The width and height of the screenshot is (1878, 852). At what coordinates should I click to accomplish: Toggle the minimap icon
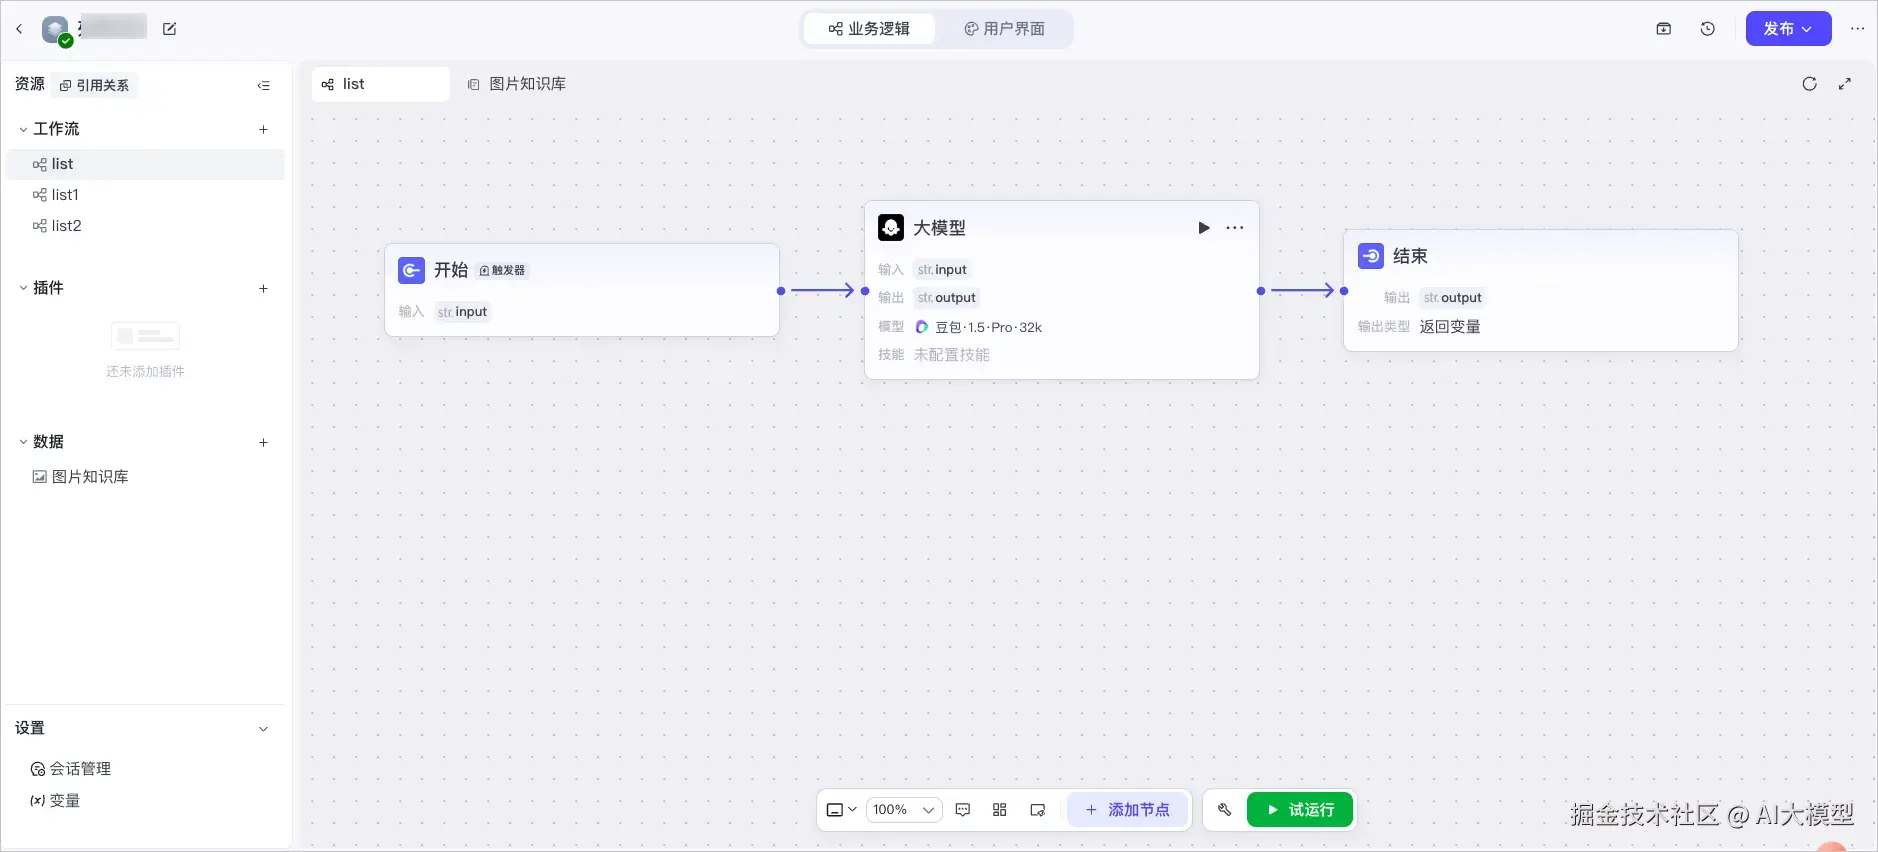tap(1038, 810)
